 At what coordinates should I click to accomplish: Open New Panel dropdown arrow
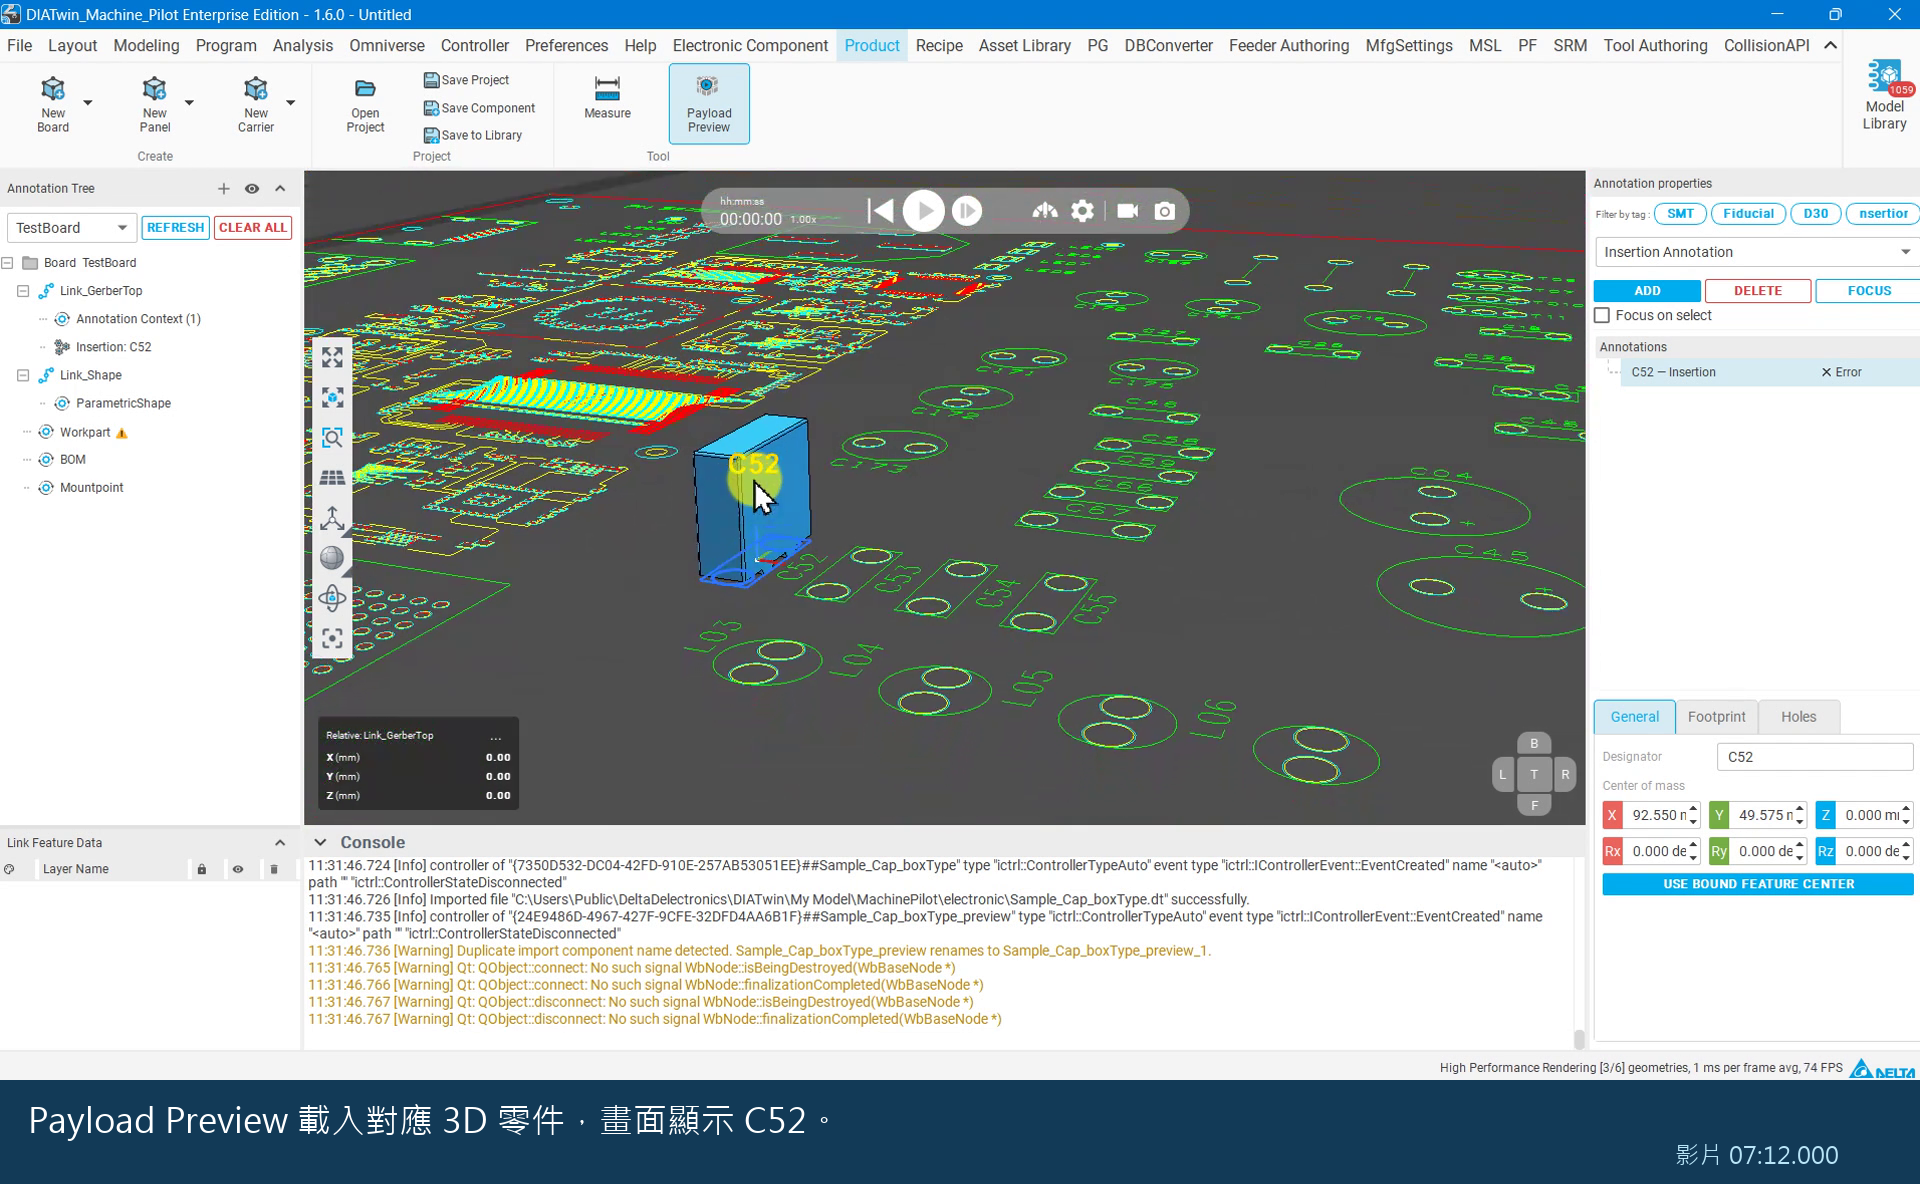tap(189, 103)
